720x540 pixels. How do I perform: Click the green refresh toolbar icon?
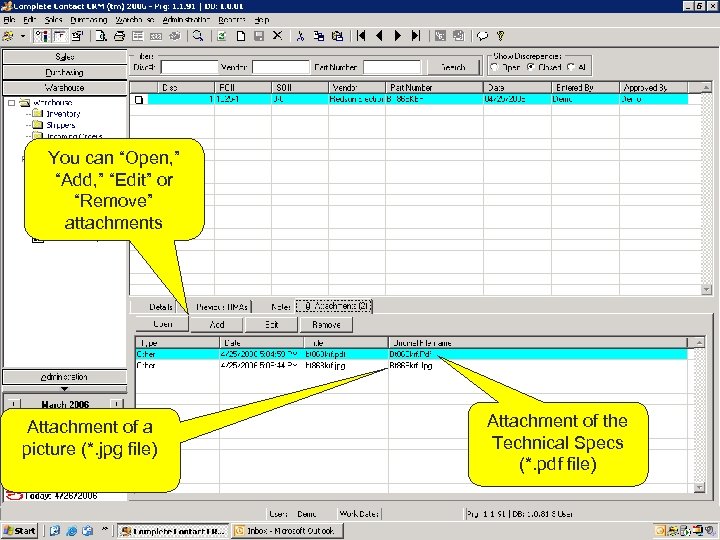coord(222,36)
